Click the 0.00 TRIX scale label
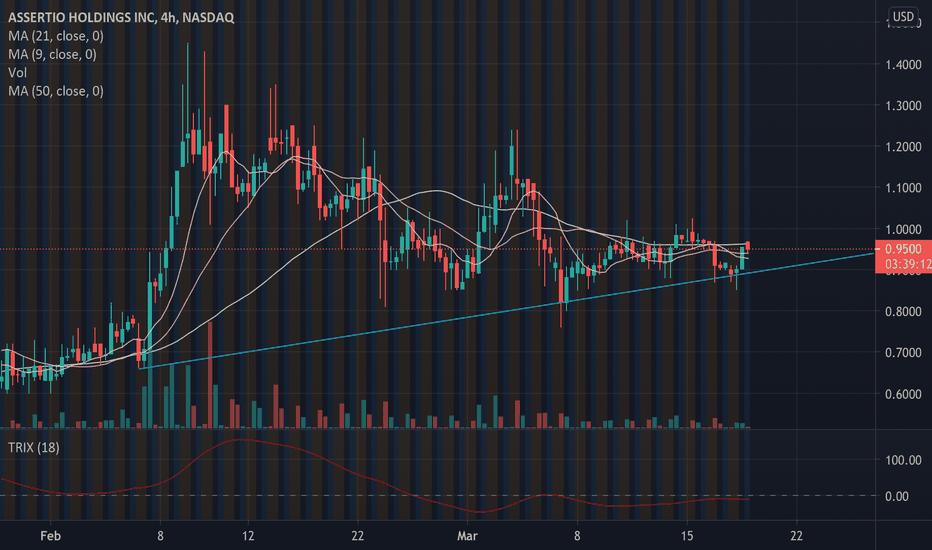This screenshot has height=550, width=932. pos(896,496)
